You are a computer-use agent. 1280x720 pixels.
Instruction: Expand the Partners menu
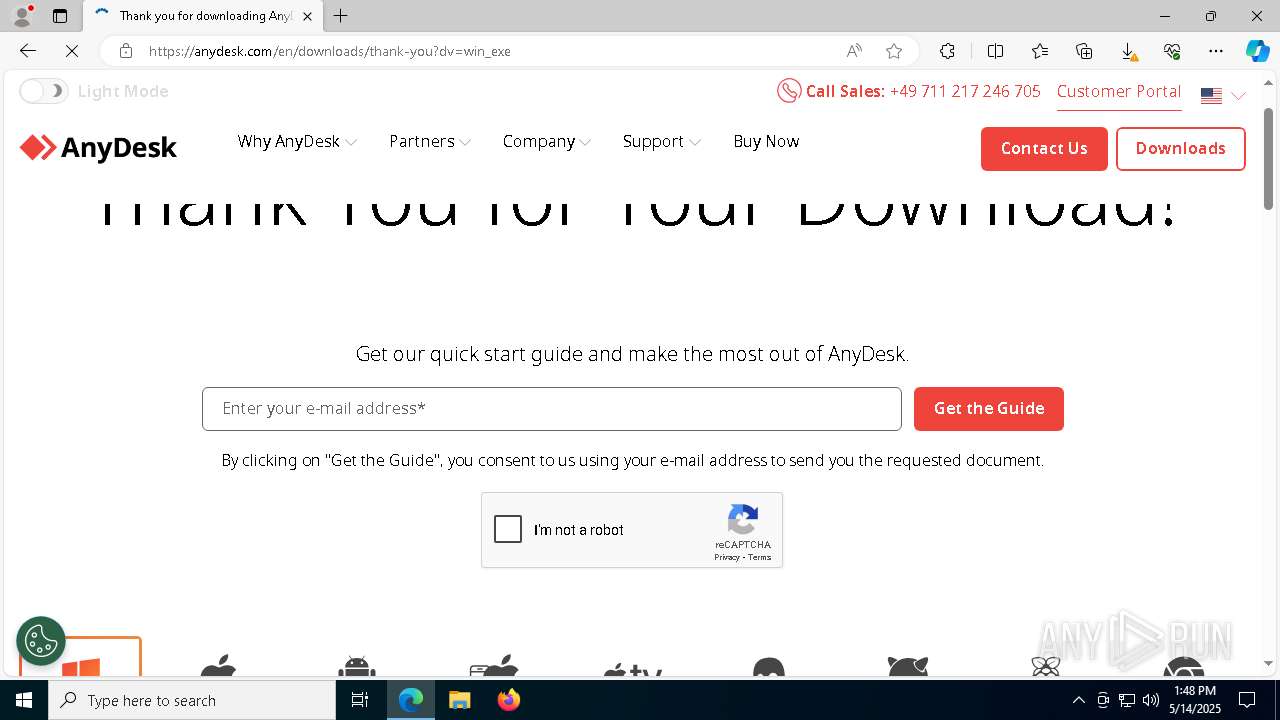(x=430, y=142)
